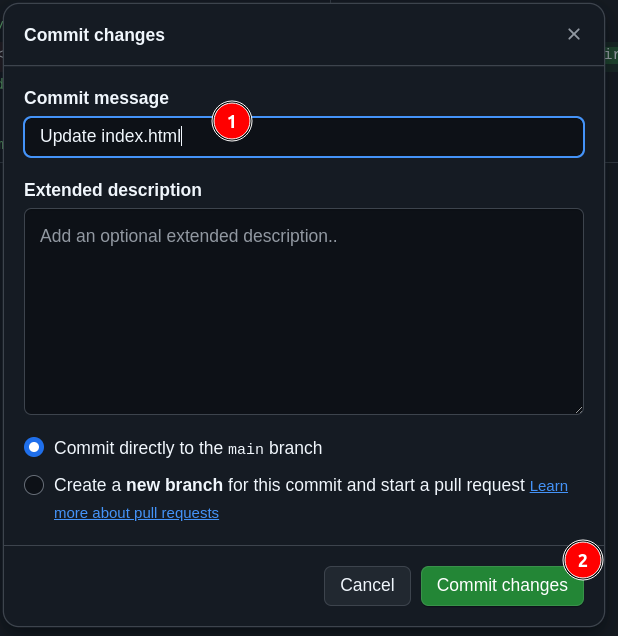Click the "Add an optional extended description" placeholder
618x636 pixels.
[x=188, y=236]
